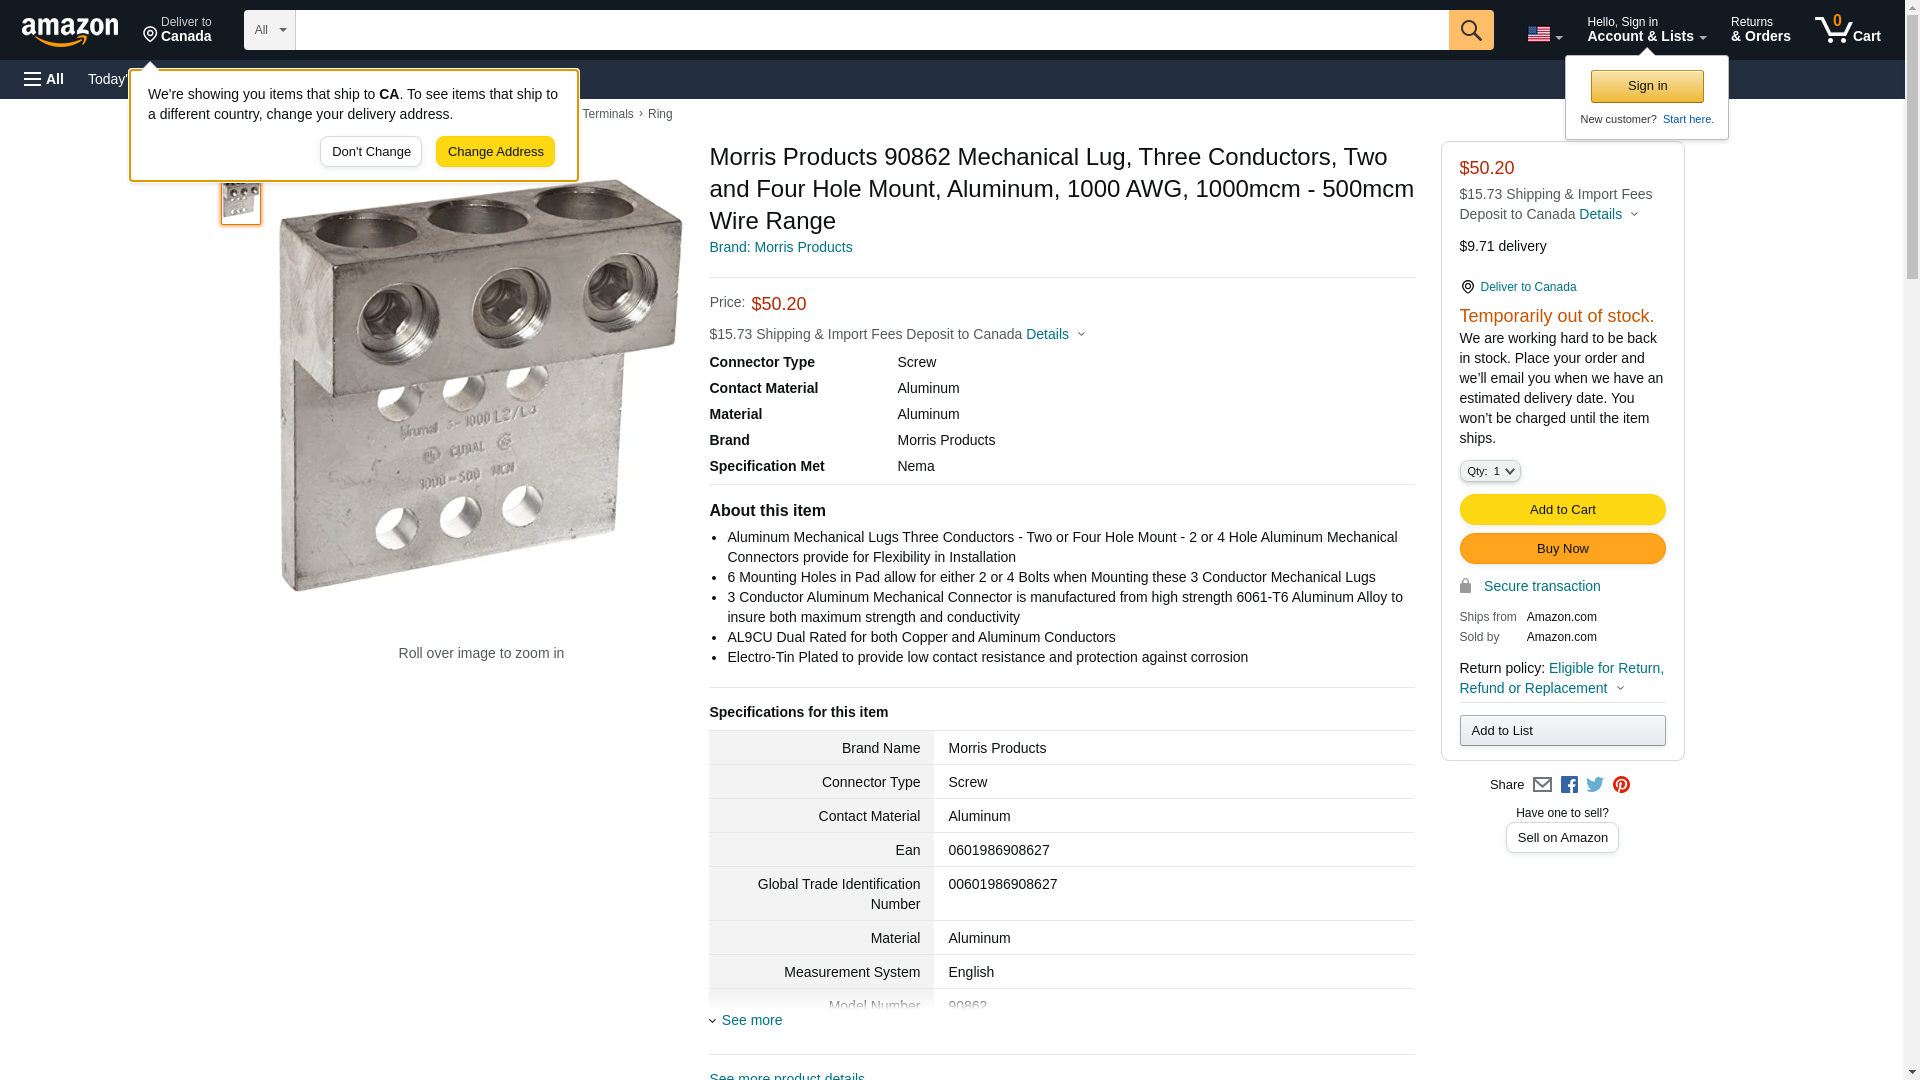
Task: Expand See more specifications
Action: [751, 1020]
